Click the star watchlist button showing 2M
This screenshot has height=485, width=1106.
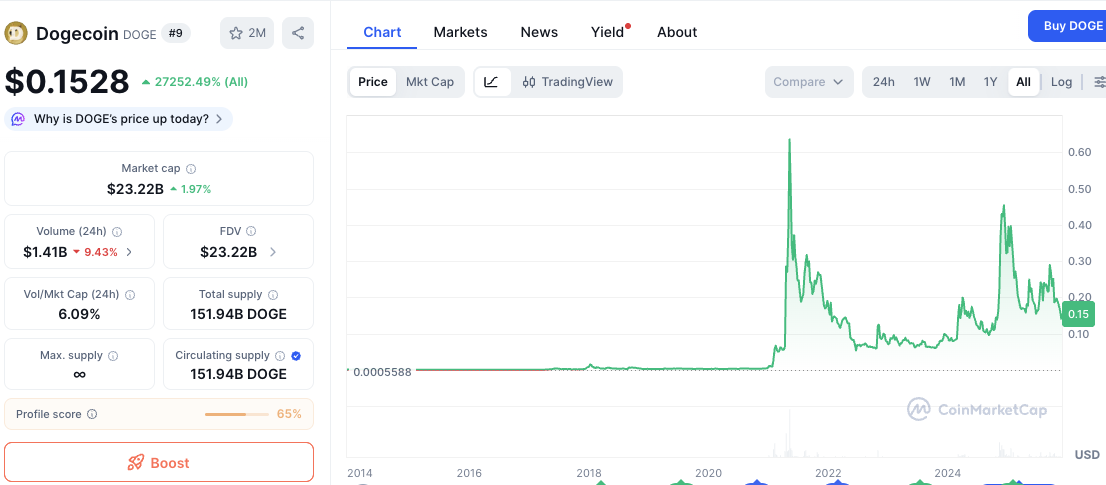(247, 33)
